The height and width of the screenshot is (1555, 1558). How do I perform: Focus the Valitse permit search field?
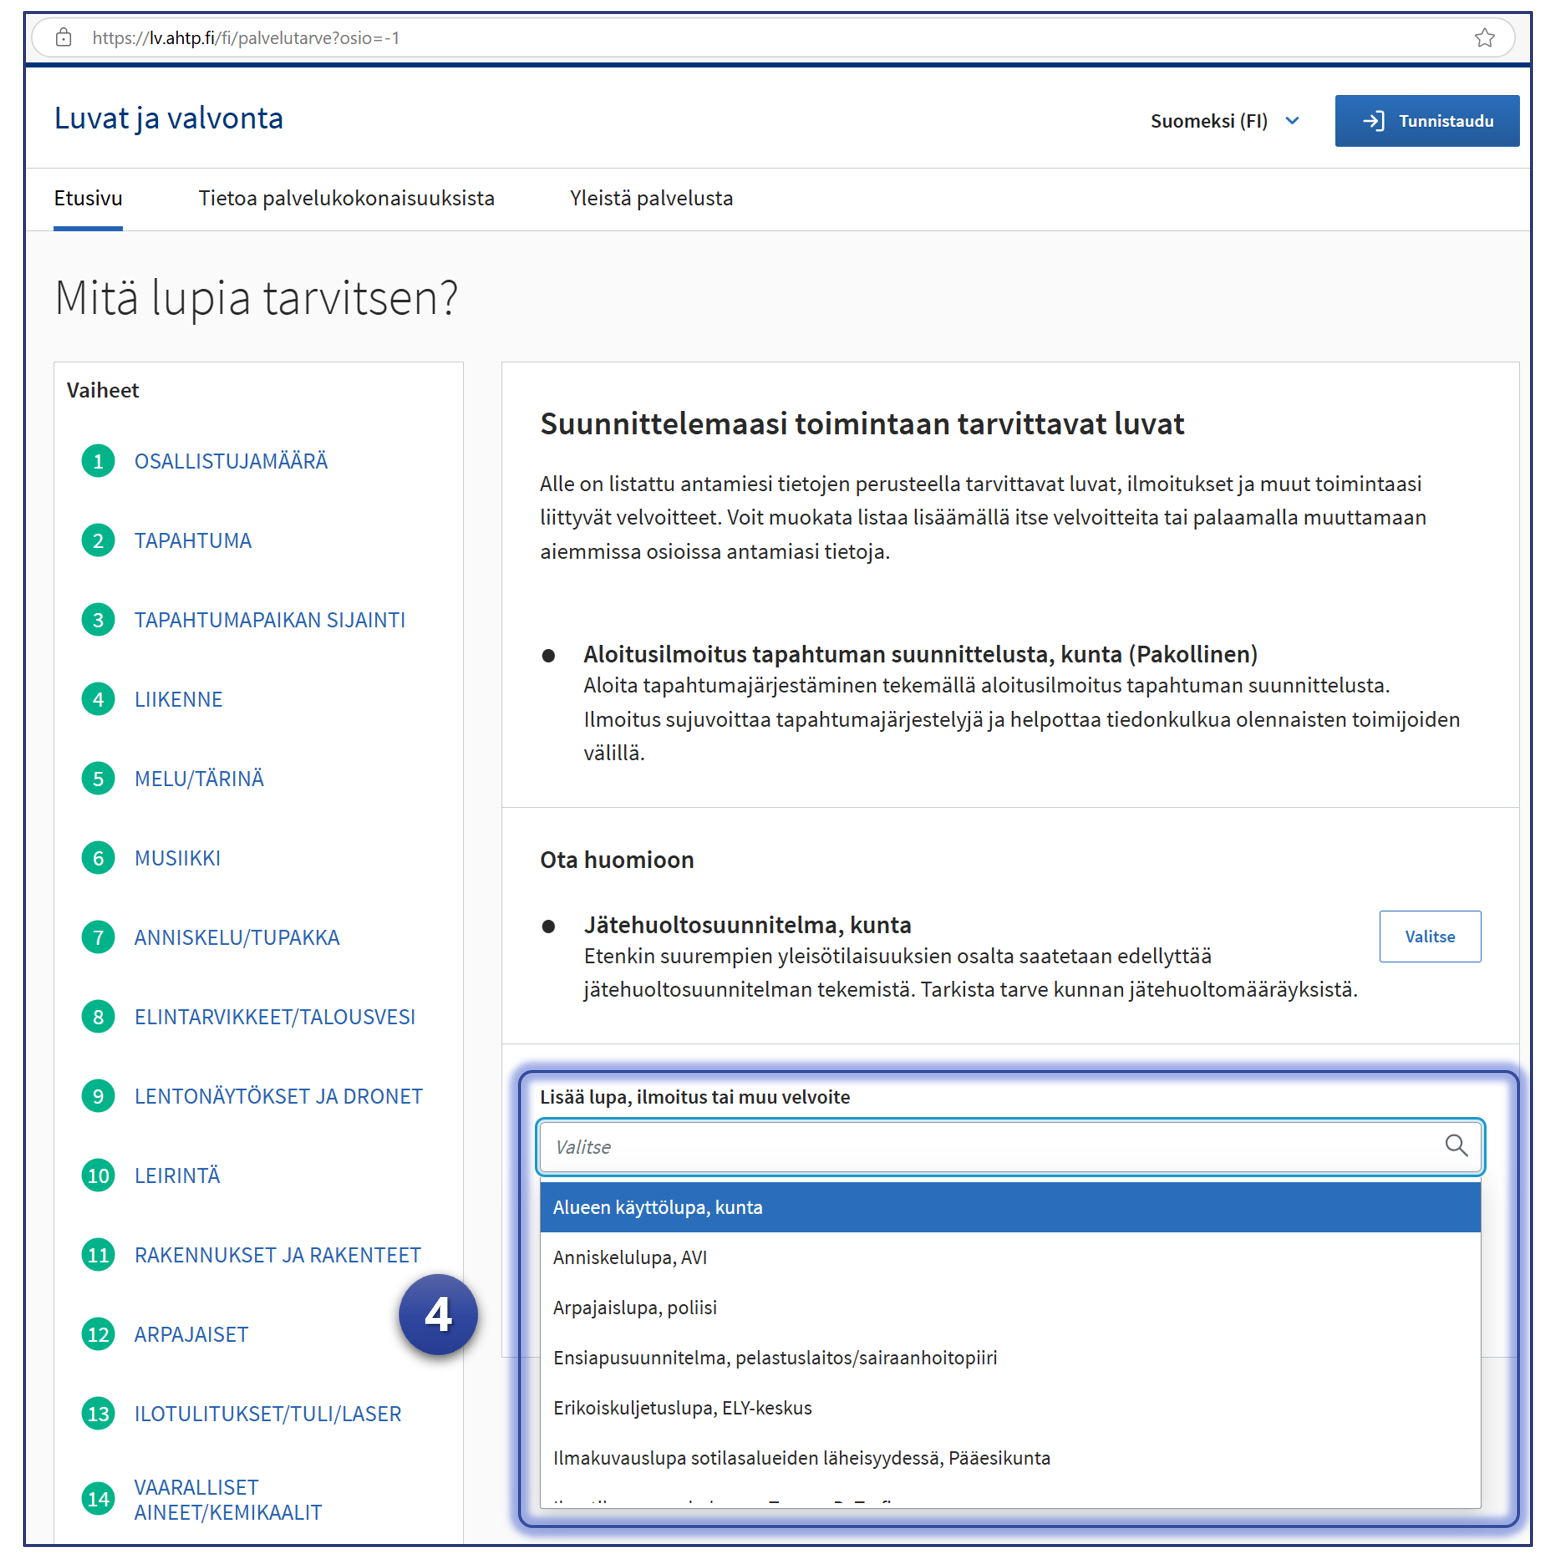(990, 1147)
